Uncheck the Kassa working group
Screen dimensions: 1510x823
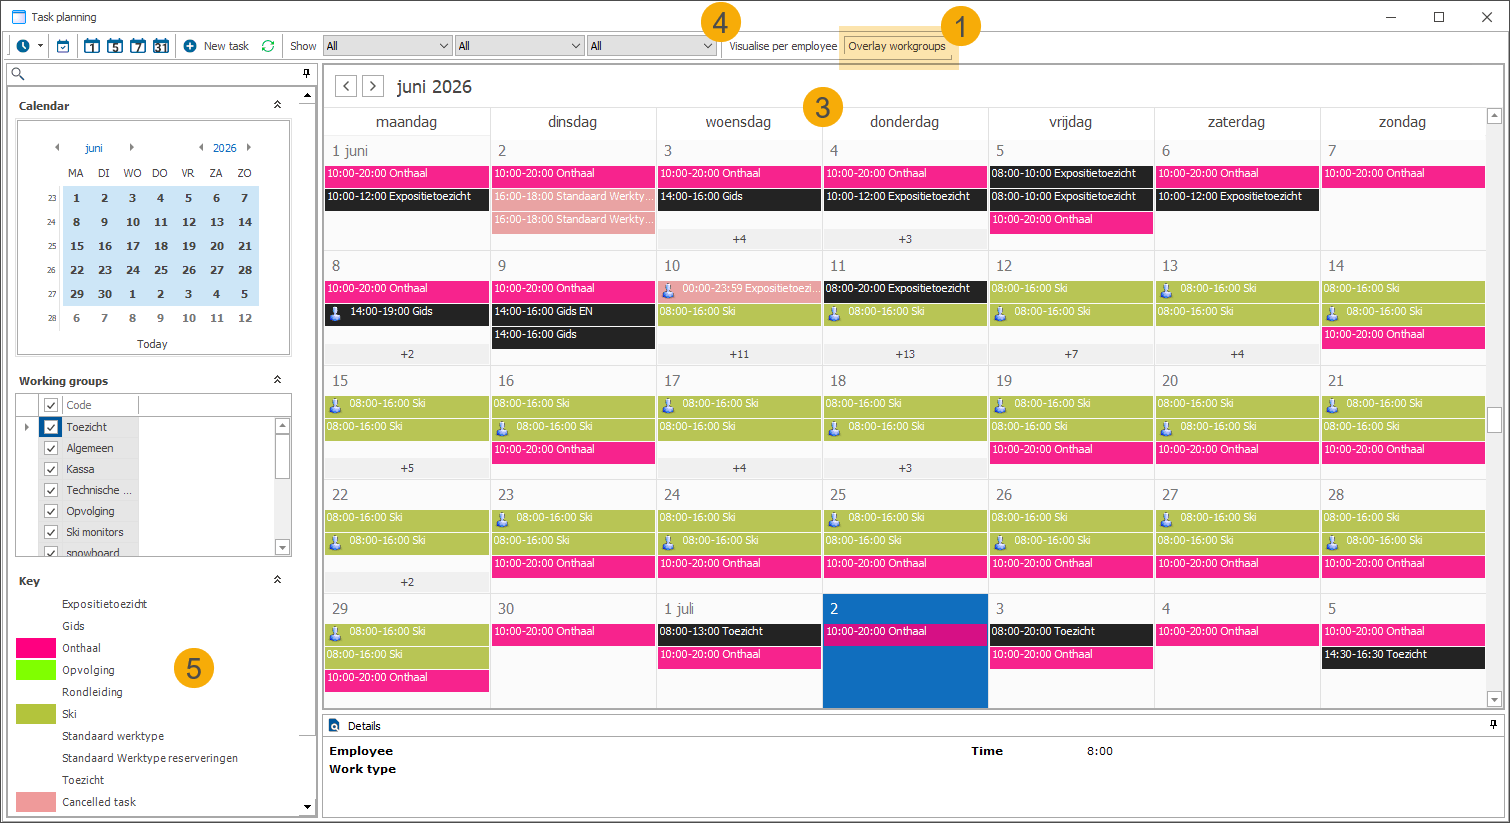[51, 469]
